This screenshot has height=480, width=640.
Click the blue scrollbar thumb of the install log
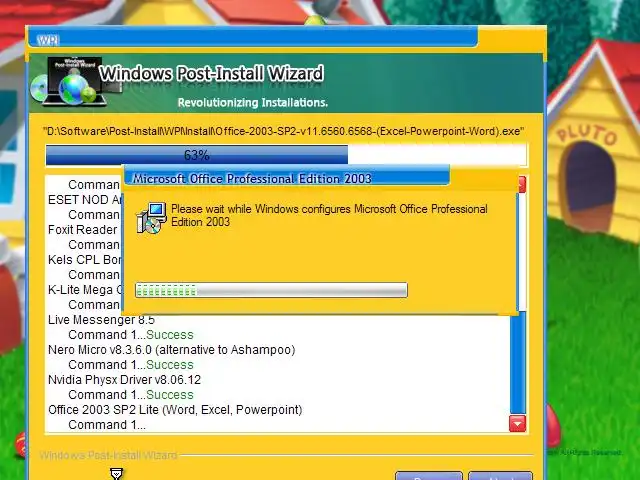coord(518,363)
